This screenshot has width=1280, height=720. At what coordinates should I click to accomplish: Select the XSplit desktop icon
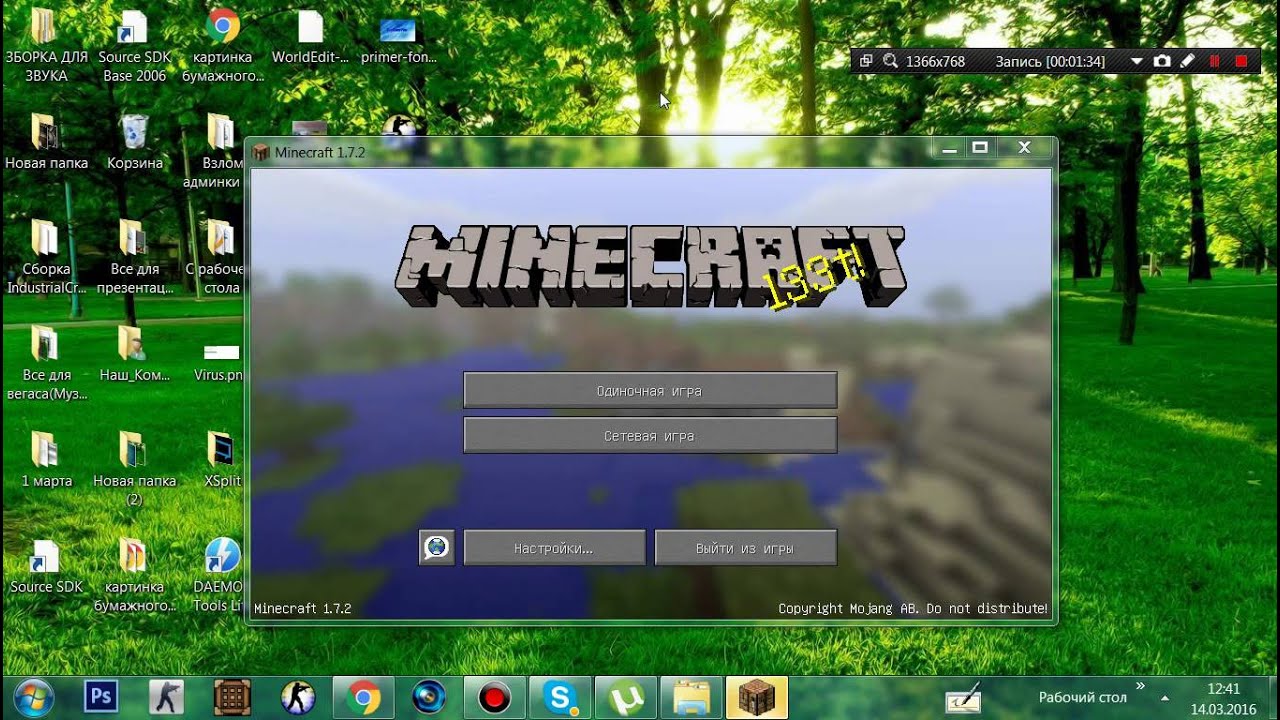pyautogui.click(x=222, y=462)
